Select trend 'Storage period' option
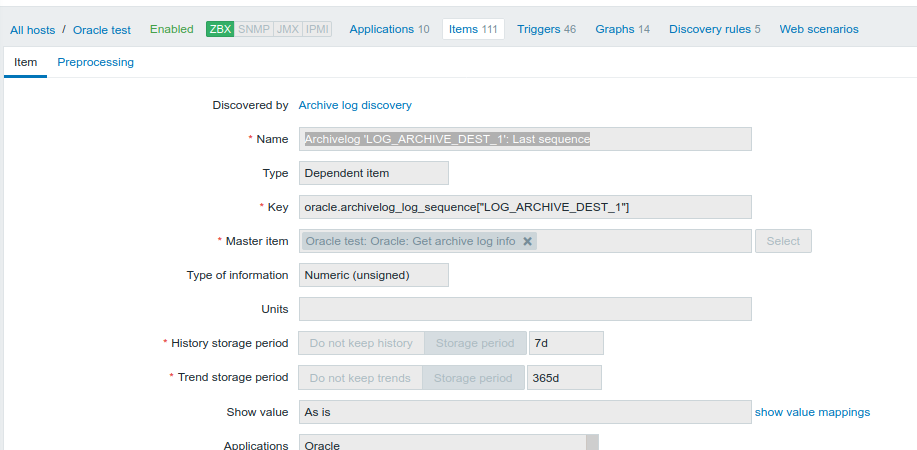The width and height of the screenshot is (917, 450). 473,377
